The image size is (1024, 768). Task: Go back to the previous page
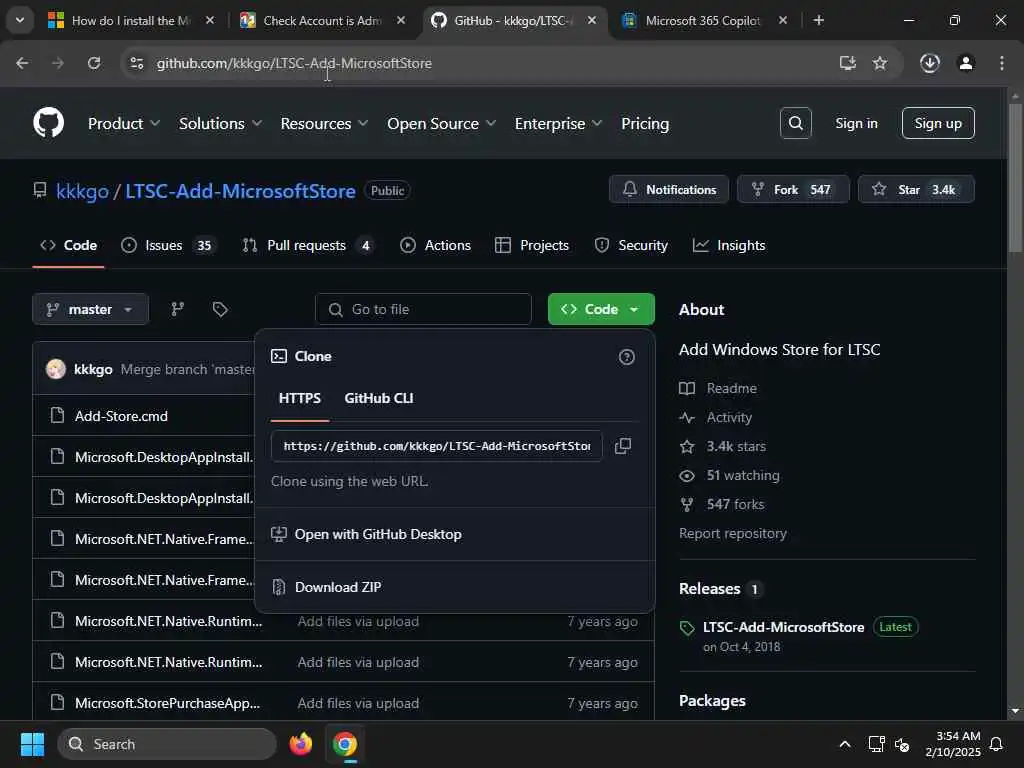pyautogui.click(x=22, y=63)
